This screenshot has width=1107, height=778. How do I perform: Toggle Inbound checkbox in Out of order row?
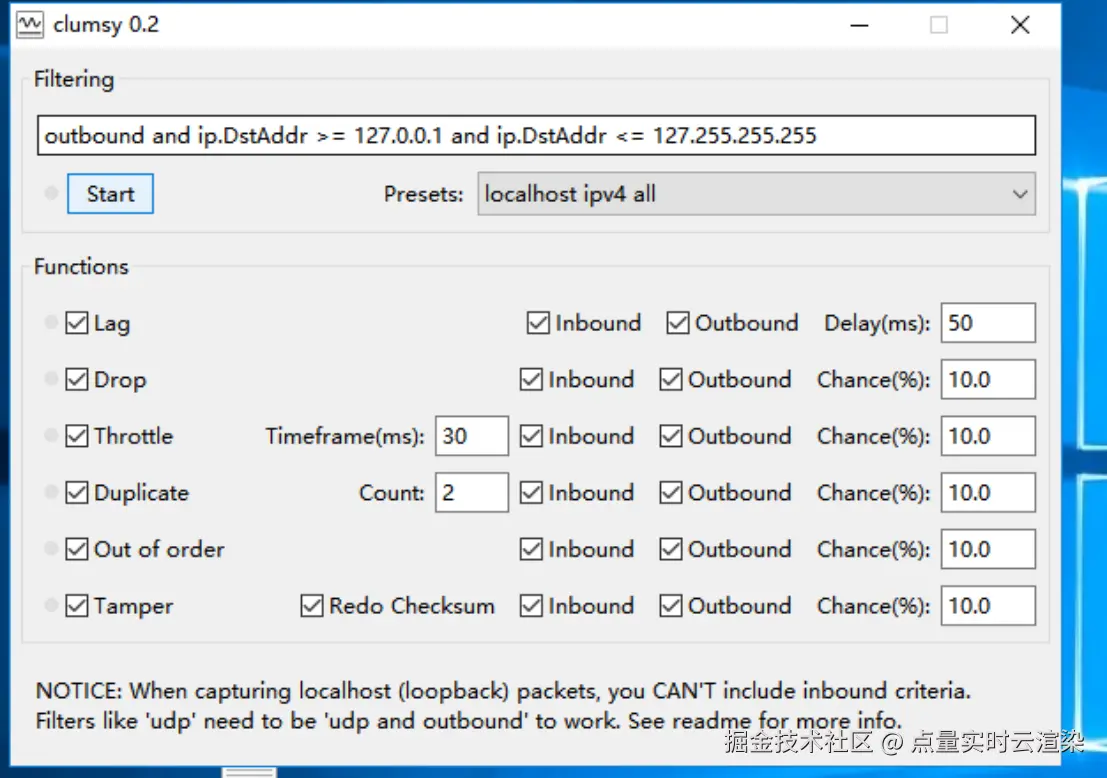[x=531, y=549]
